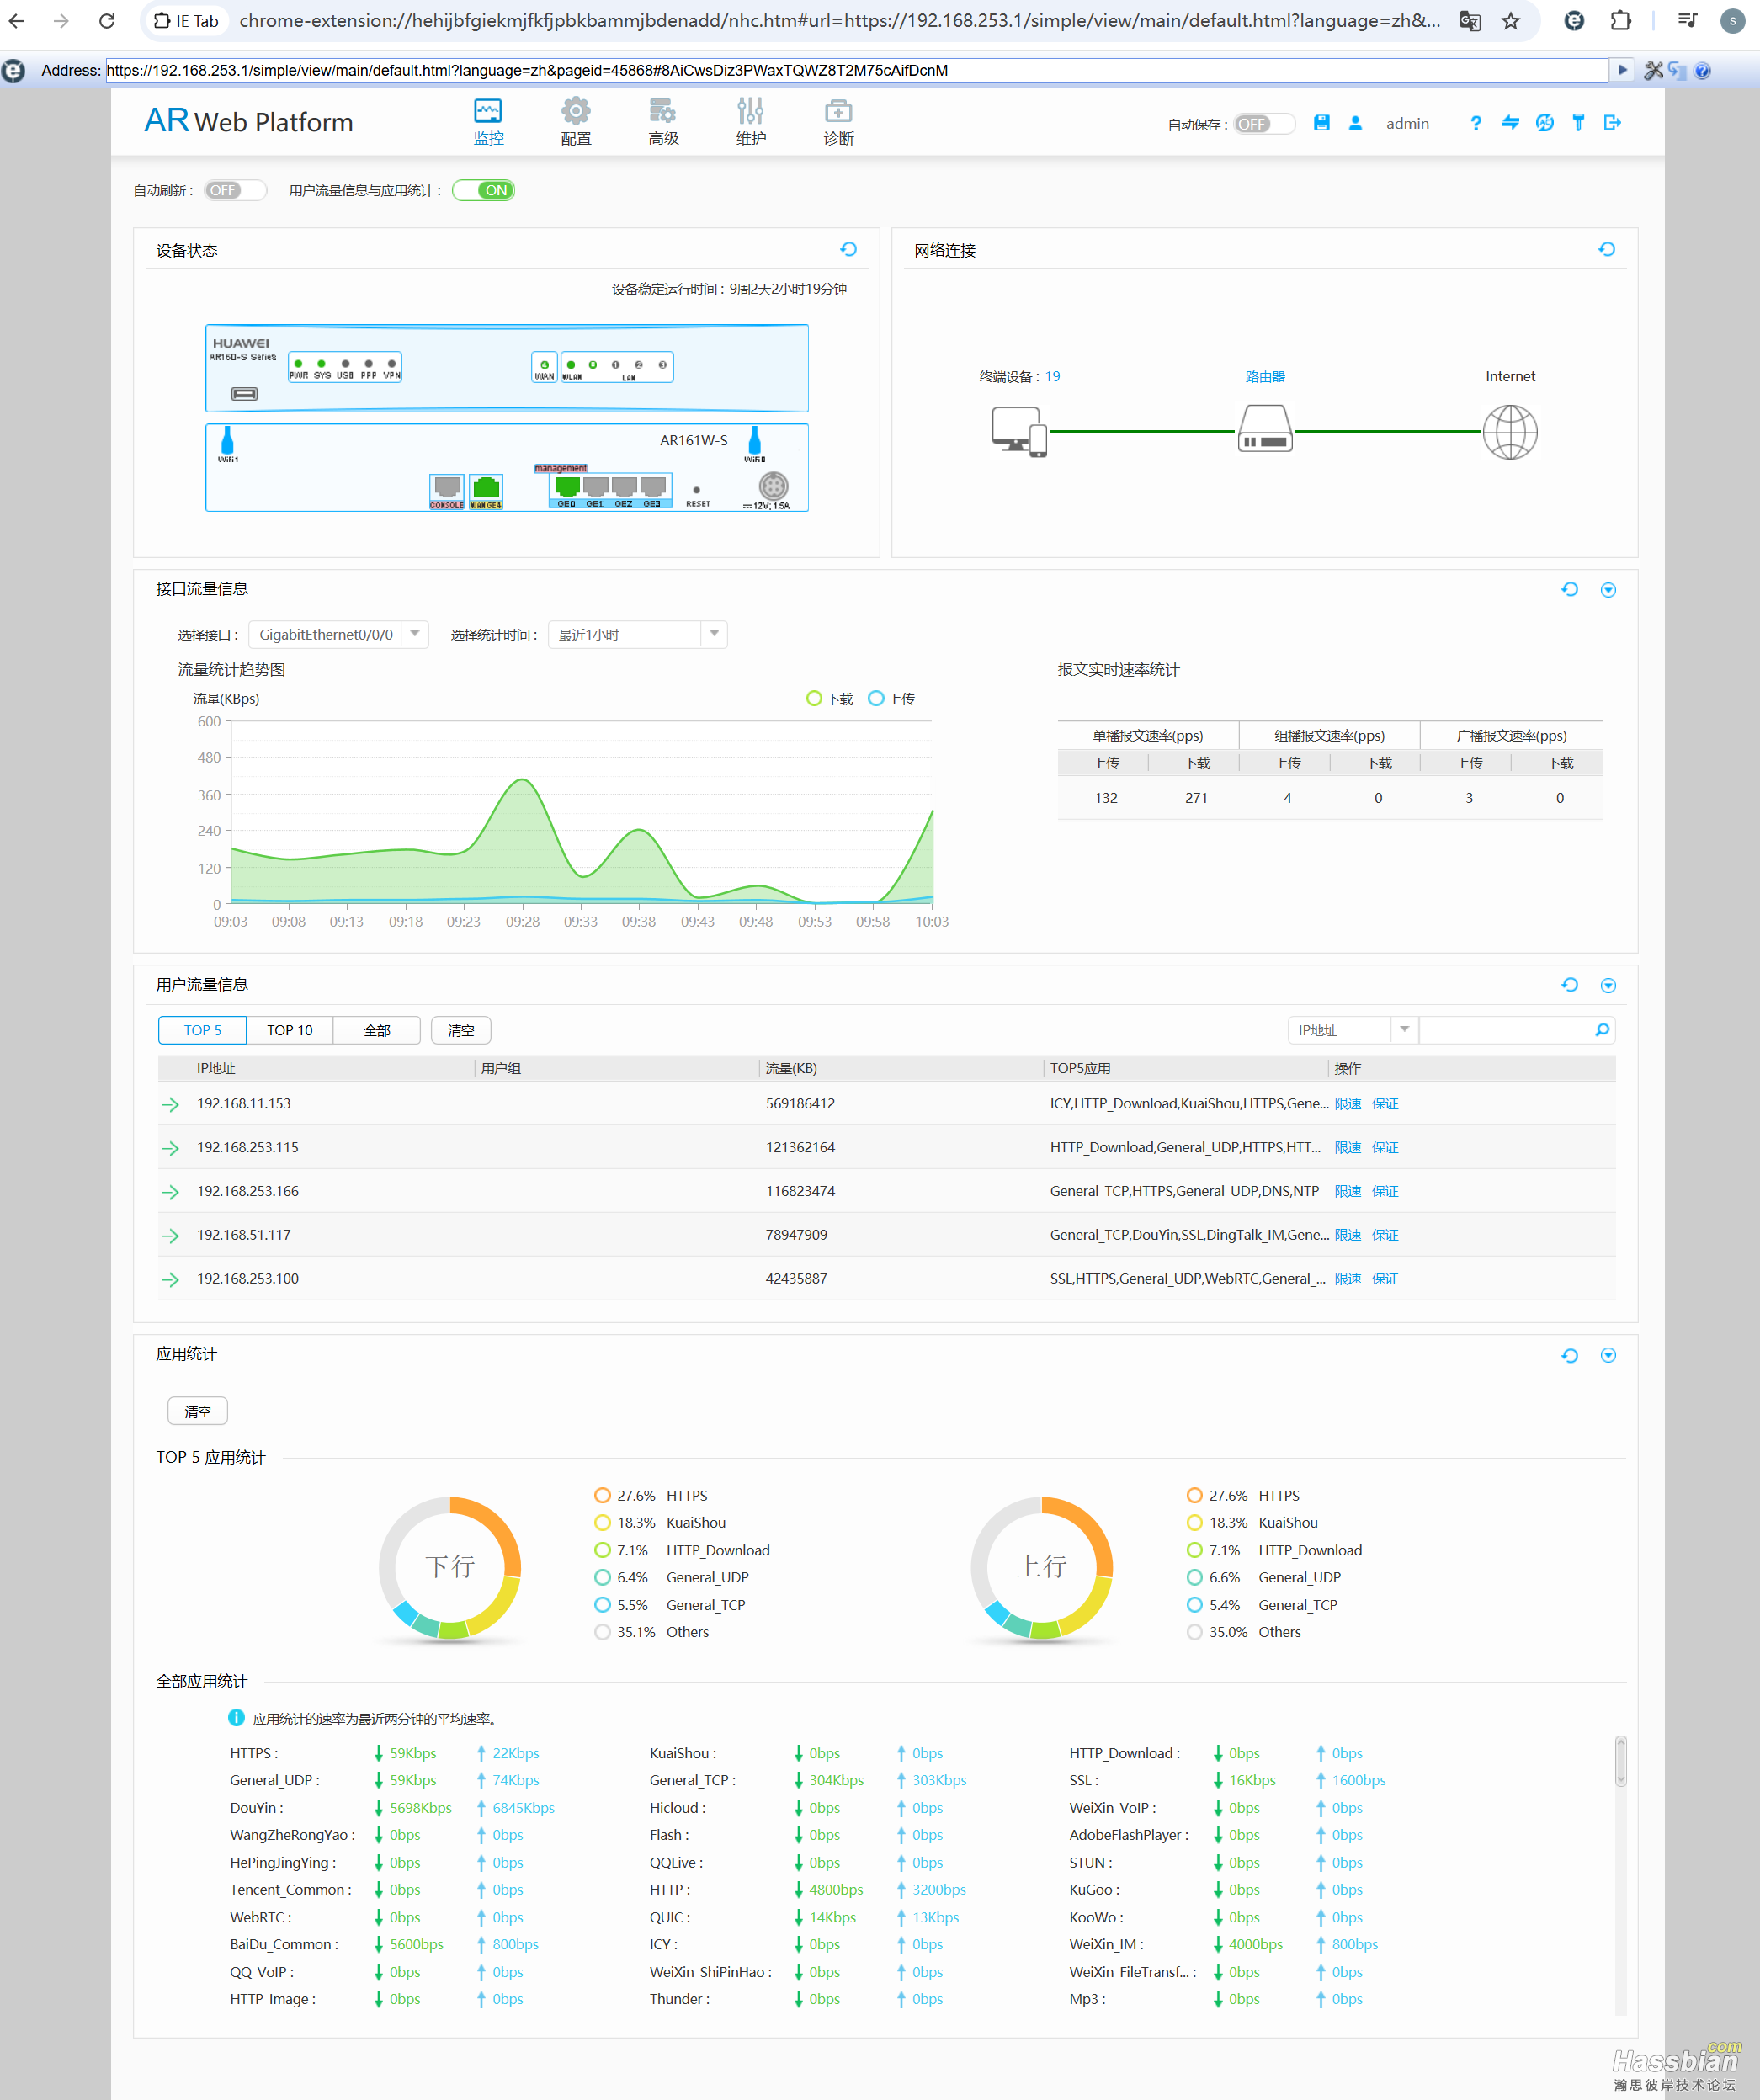
Task: Click the admin user icon
Action: pos(1356,123)
